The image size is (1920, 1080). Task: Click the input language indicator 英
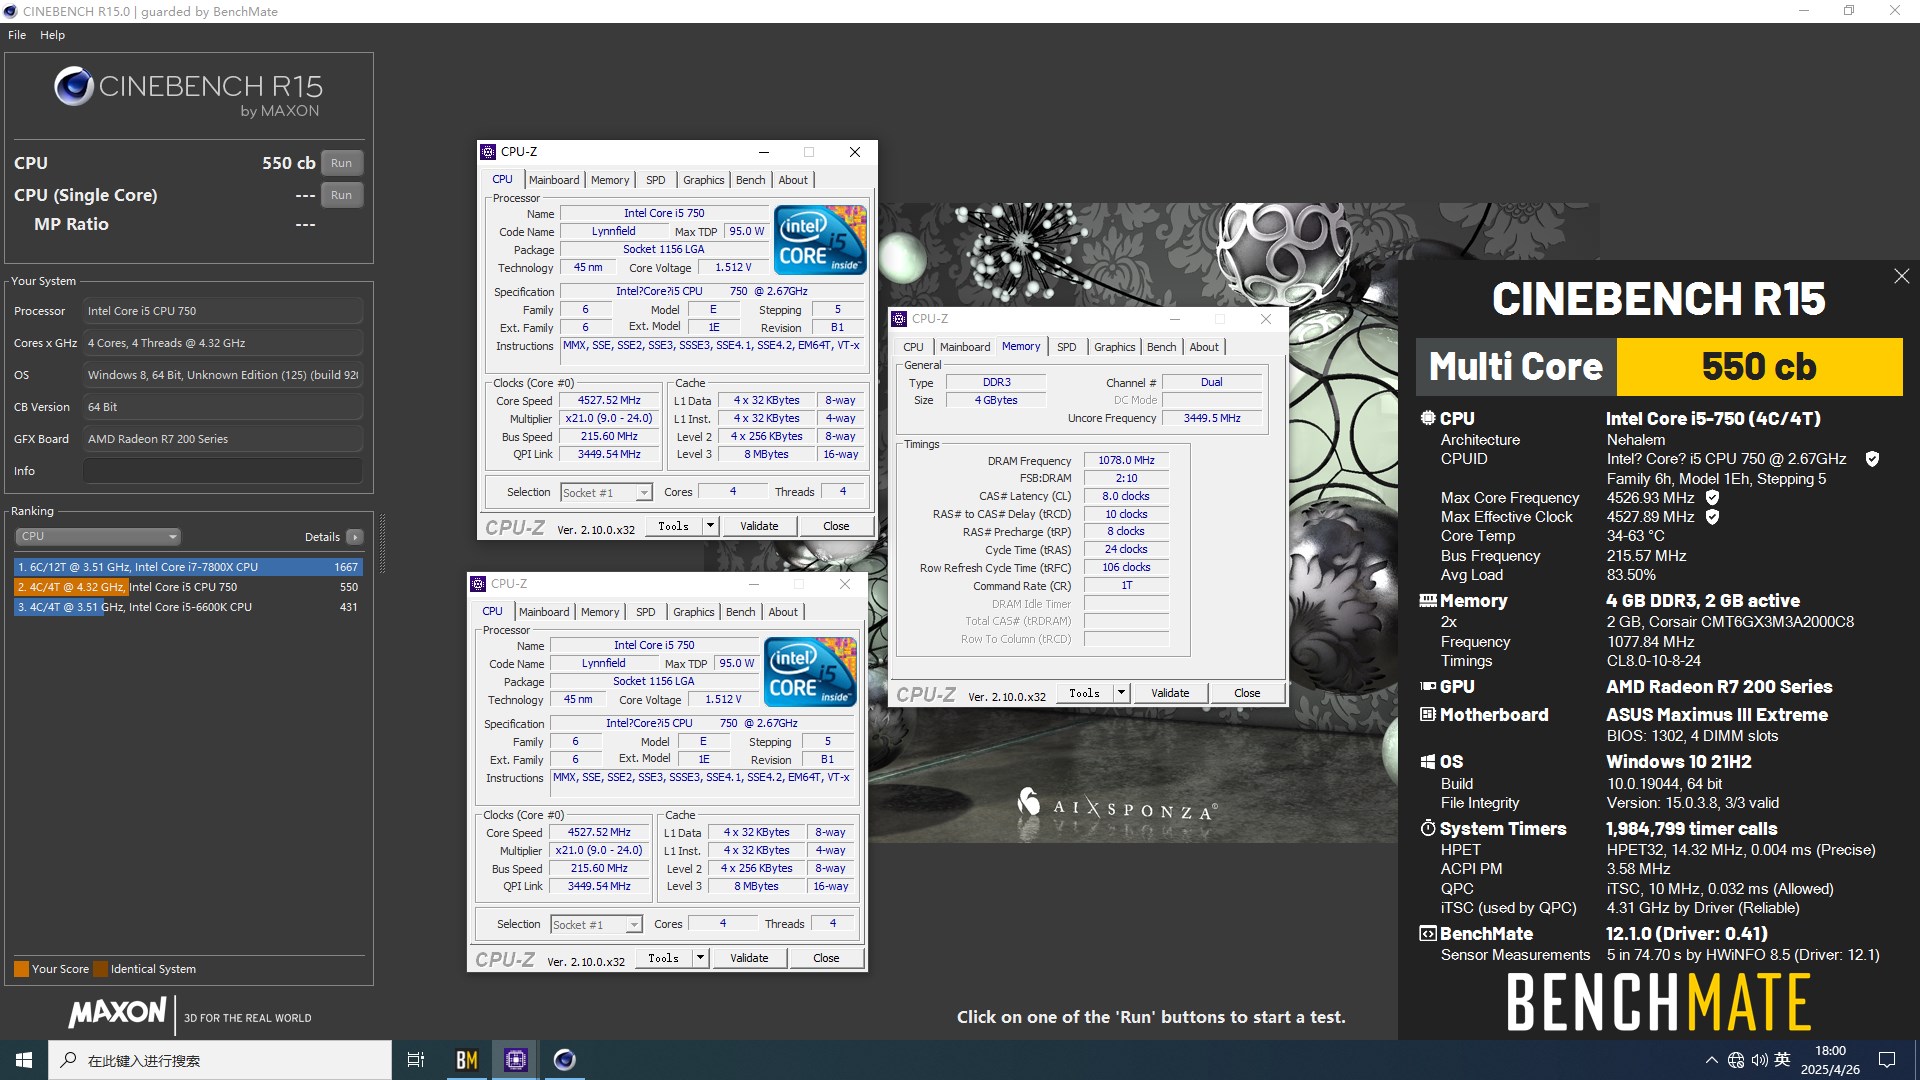[x=1782, y=1060]
